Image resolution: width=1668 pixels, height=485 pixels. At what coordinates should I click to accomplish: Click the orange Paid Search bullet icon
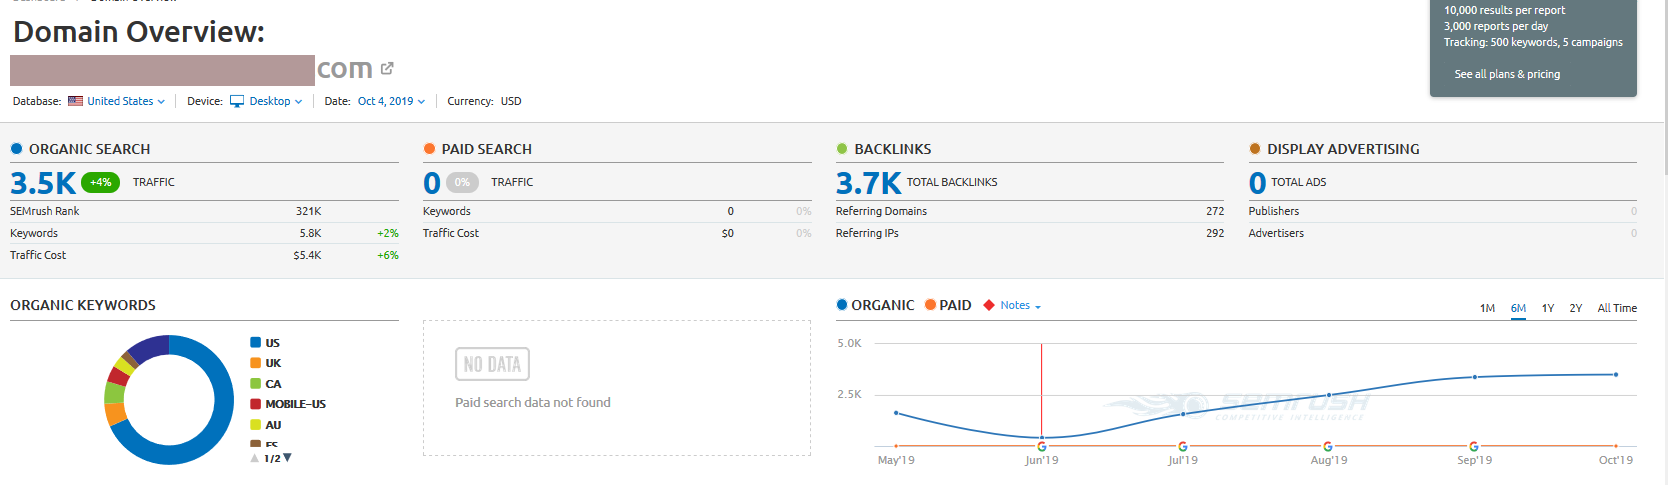click(x=429, y=149)
